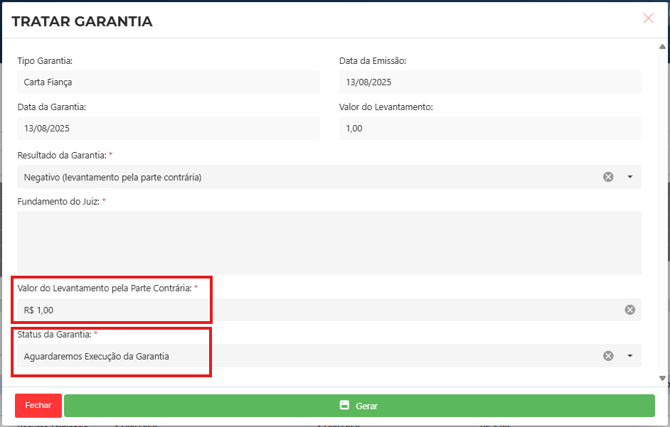
Task: Edit the R$ 1,00 Parte Contrária value field
Action: 300,310
